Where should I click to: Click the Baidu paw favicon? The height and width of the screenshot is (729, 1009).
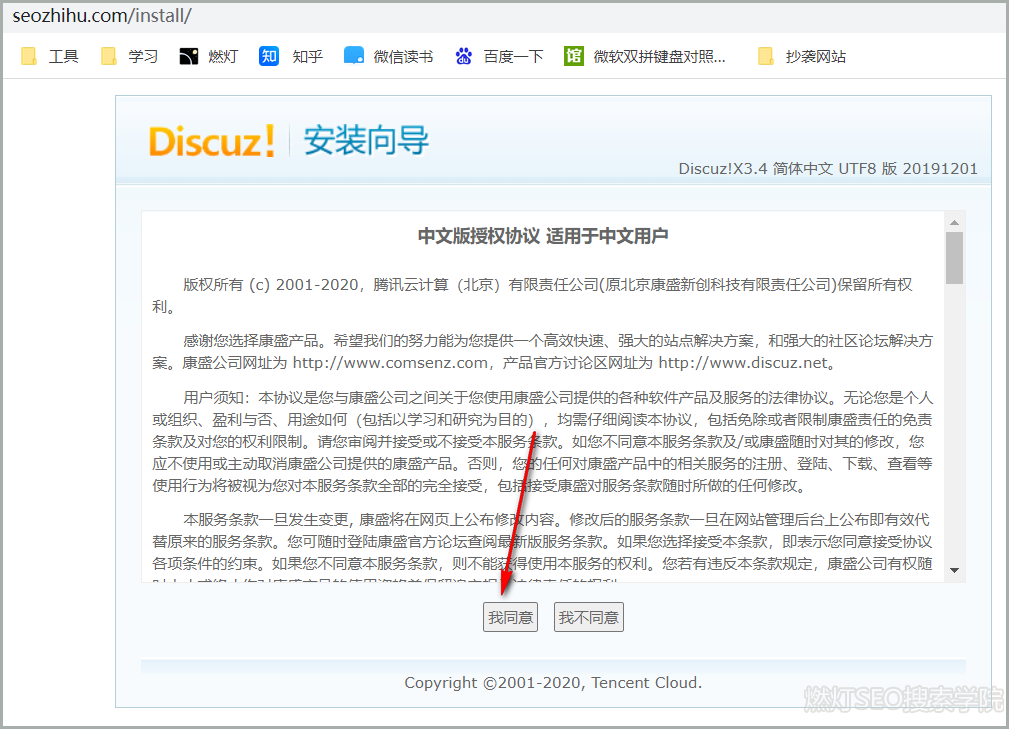[464, 57]
